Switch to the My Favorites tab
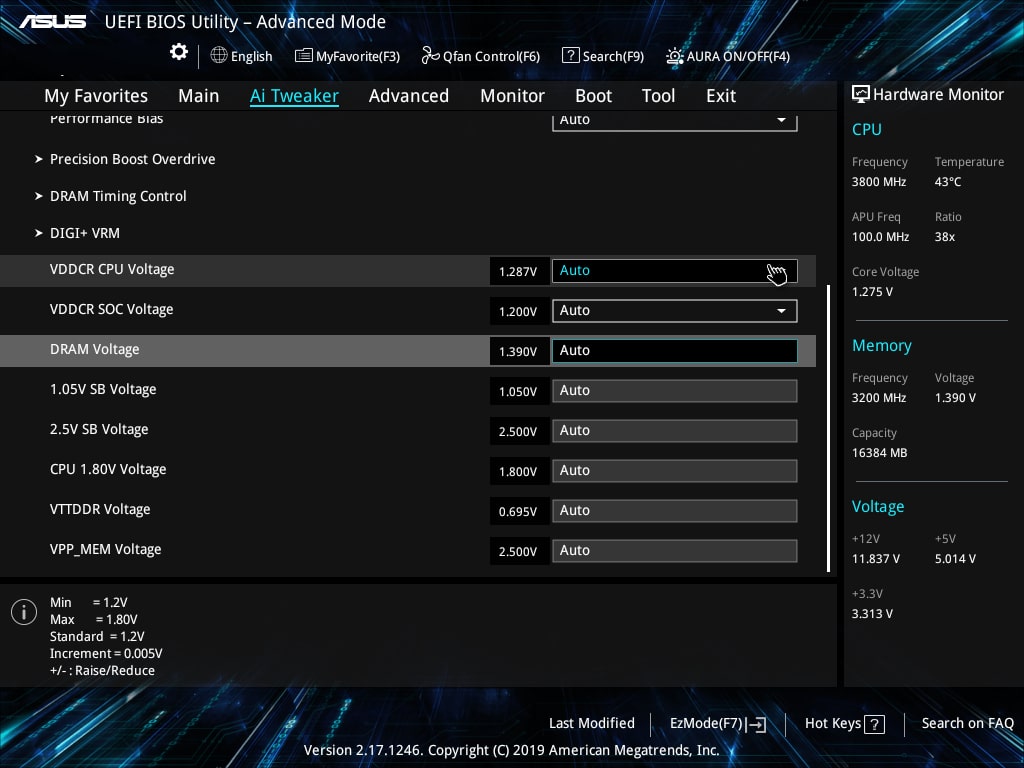This screenshot has height=768, width=1024. point(96,96)
